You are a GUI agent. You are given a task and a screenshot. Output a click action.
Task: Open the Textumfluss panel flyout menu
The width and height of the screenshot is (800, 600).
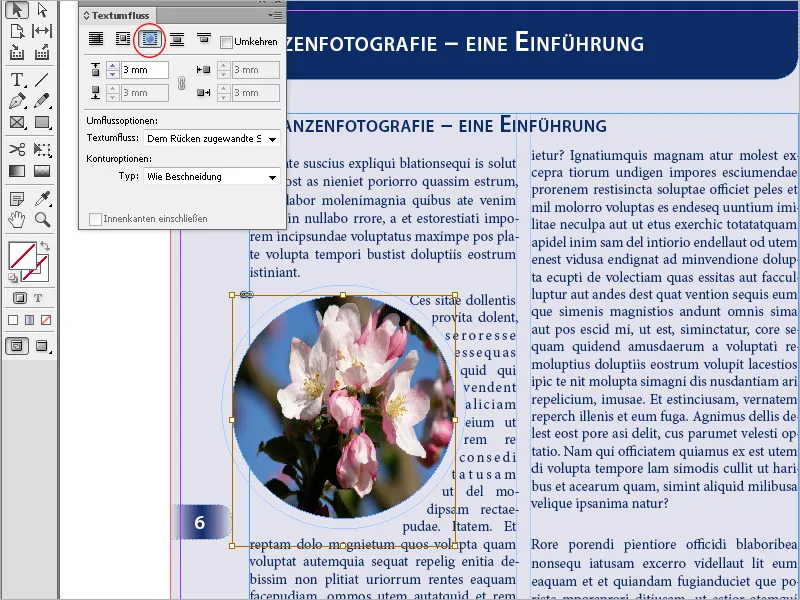click(273, 15)
